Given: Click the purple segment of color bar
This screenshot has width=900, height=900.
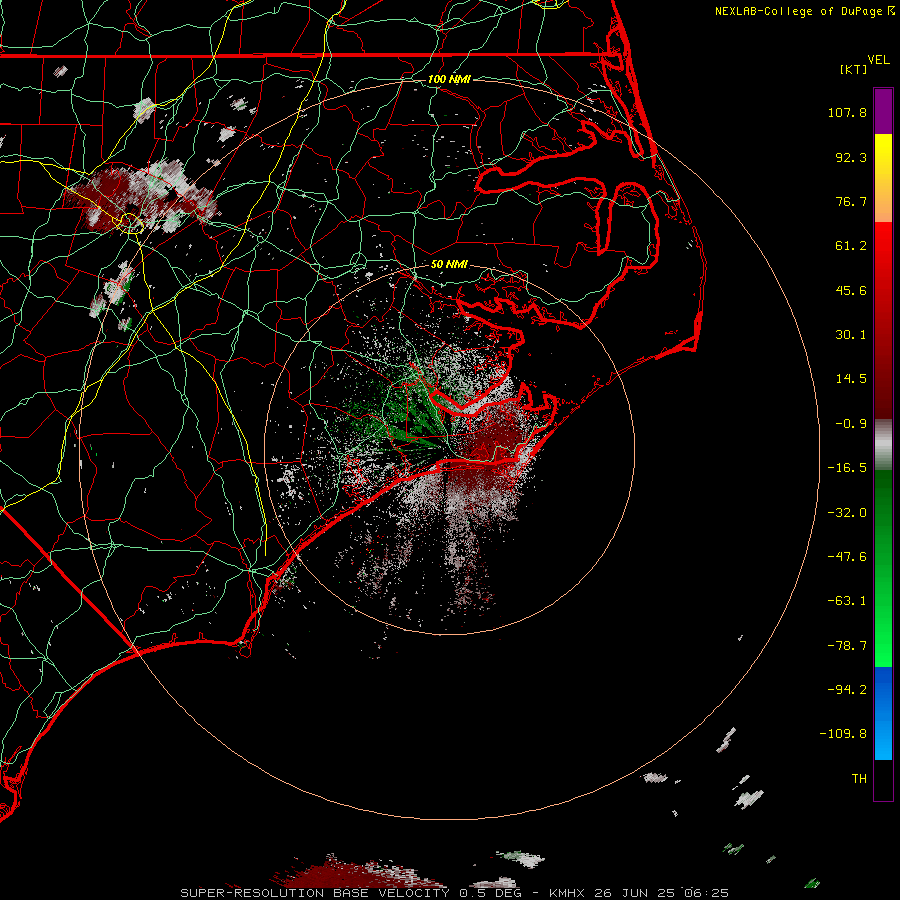Looking at the screenshot, I should point(883,111).
